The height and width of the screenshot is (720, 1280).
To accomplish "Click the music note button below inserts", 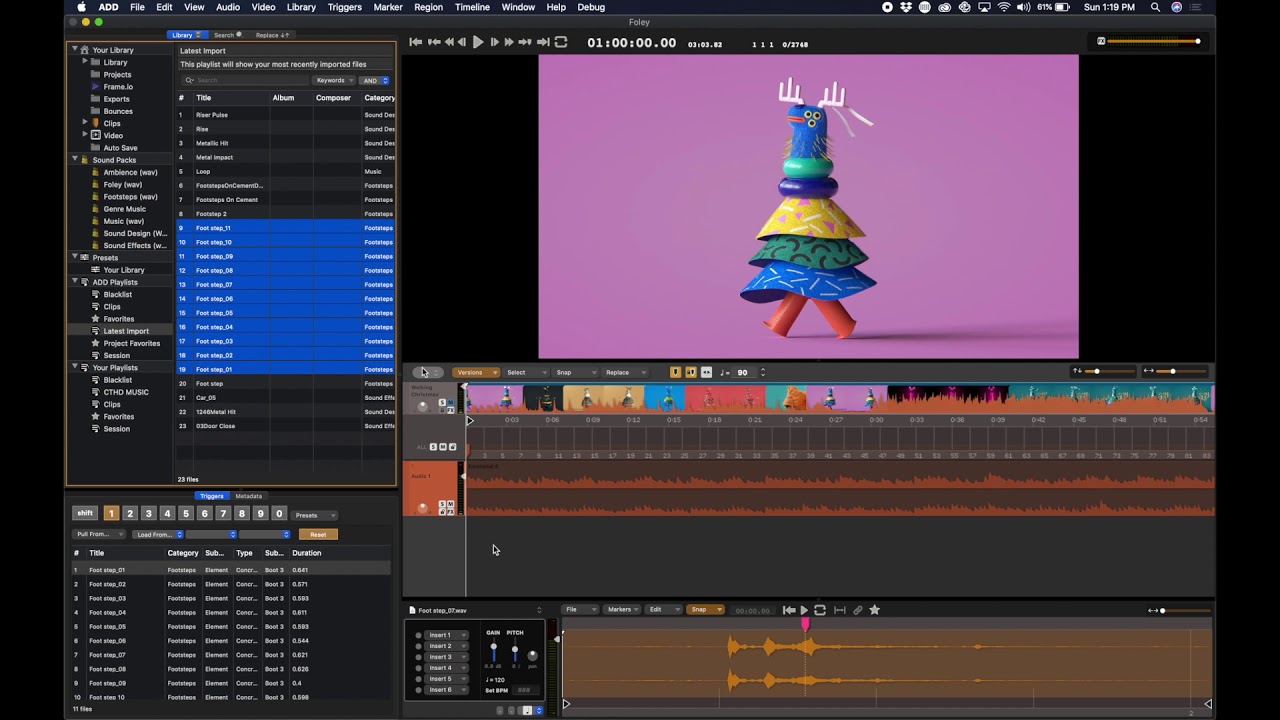I will (528, 711).
